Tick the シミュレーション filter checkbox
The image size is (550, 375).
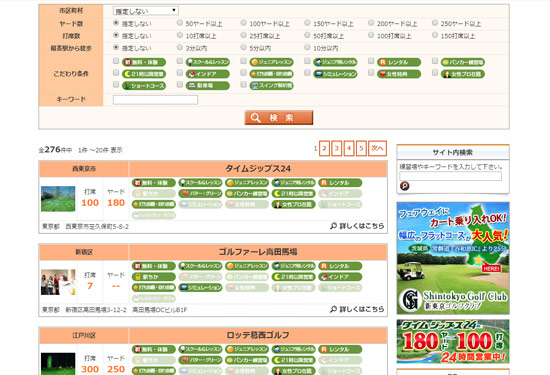(x=307, y=73)
